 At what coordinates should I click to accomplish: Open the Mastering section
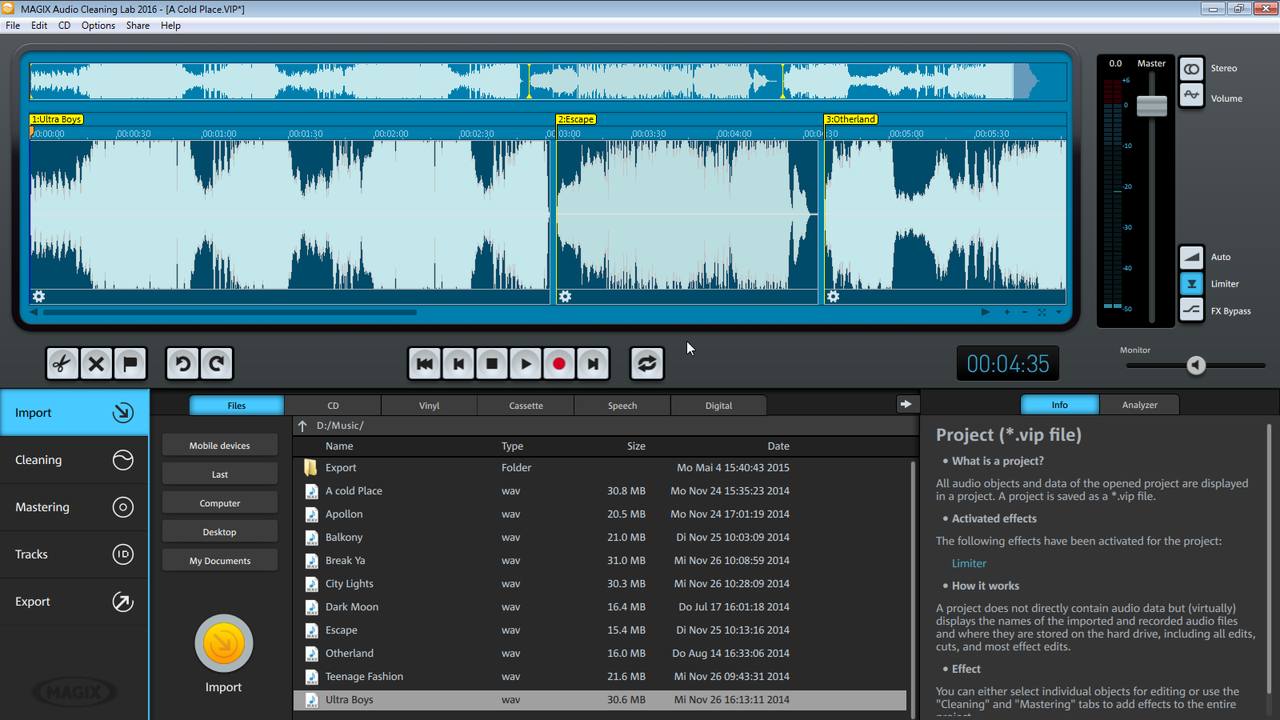(74, 507)
